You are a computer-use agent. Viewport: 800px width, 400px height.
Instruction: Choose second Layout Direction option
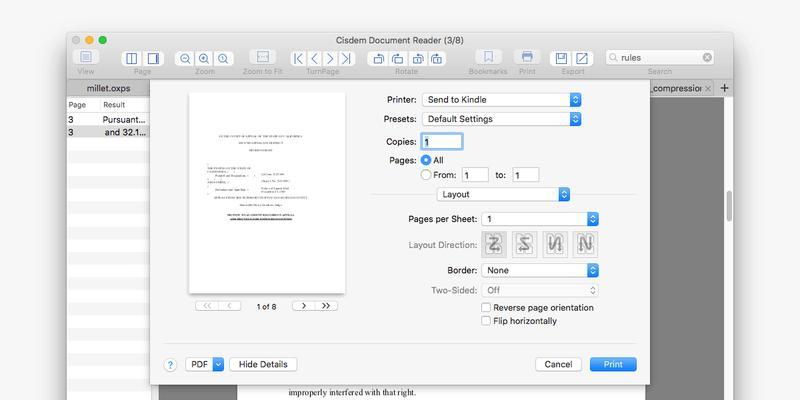tap(524, 244)
